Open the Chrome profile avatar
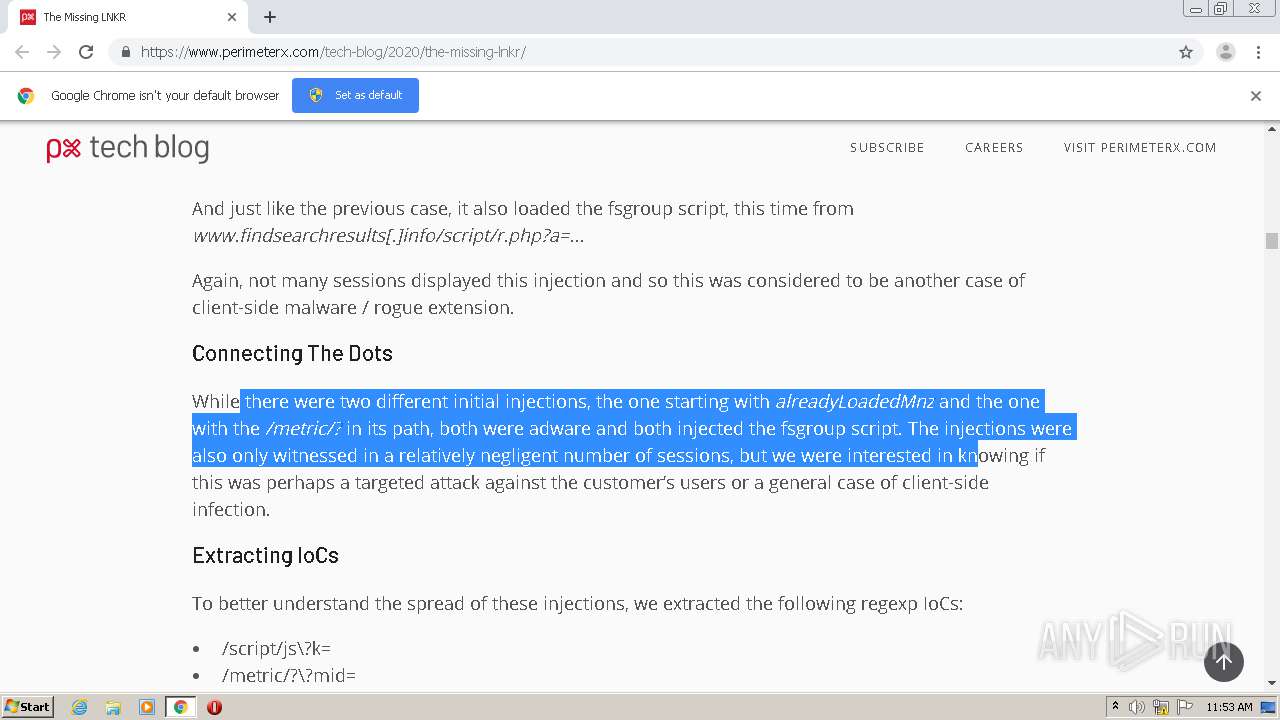Image resolution: width=1280 pixels, height=720 pixels. [1226, 52]
